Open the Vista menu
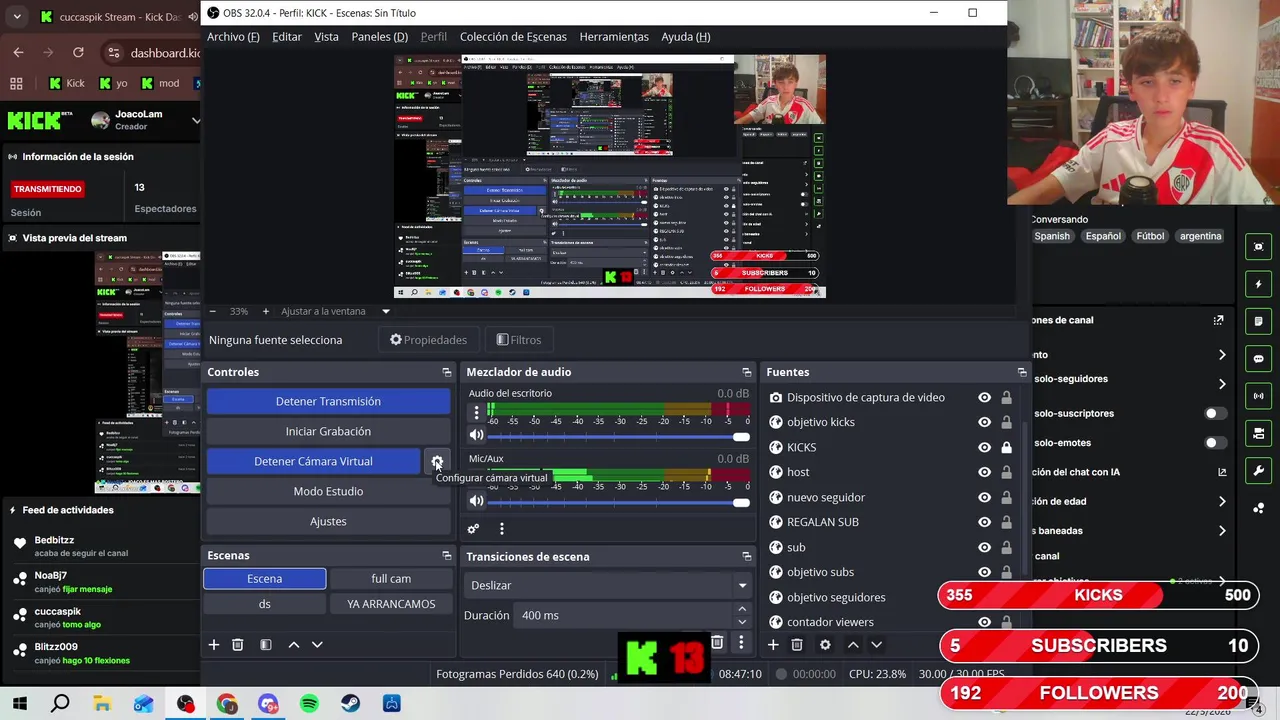Screen dimensions: 1280x720 pyautogui.click(x=326, y=37)
